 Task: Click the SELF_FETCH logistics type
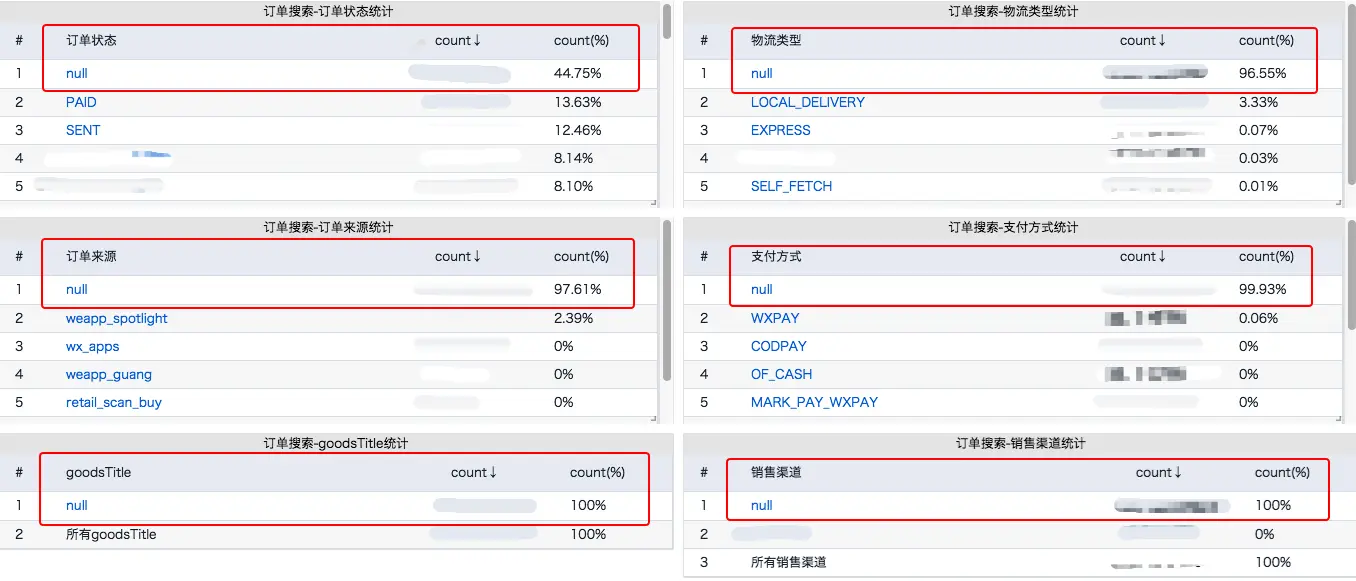pyautogui.click(x=791, y=186)
